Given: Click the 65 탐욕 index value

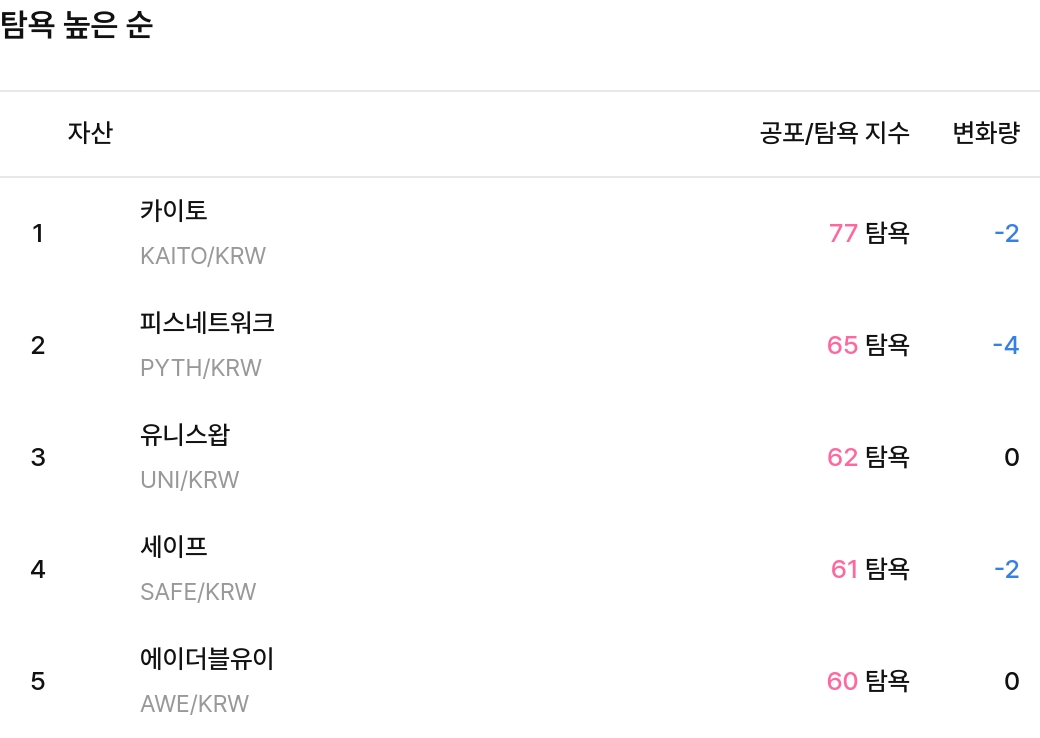Looking at the screenshot, I should pyautogui.click(x=868, y=345).
